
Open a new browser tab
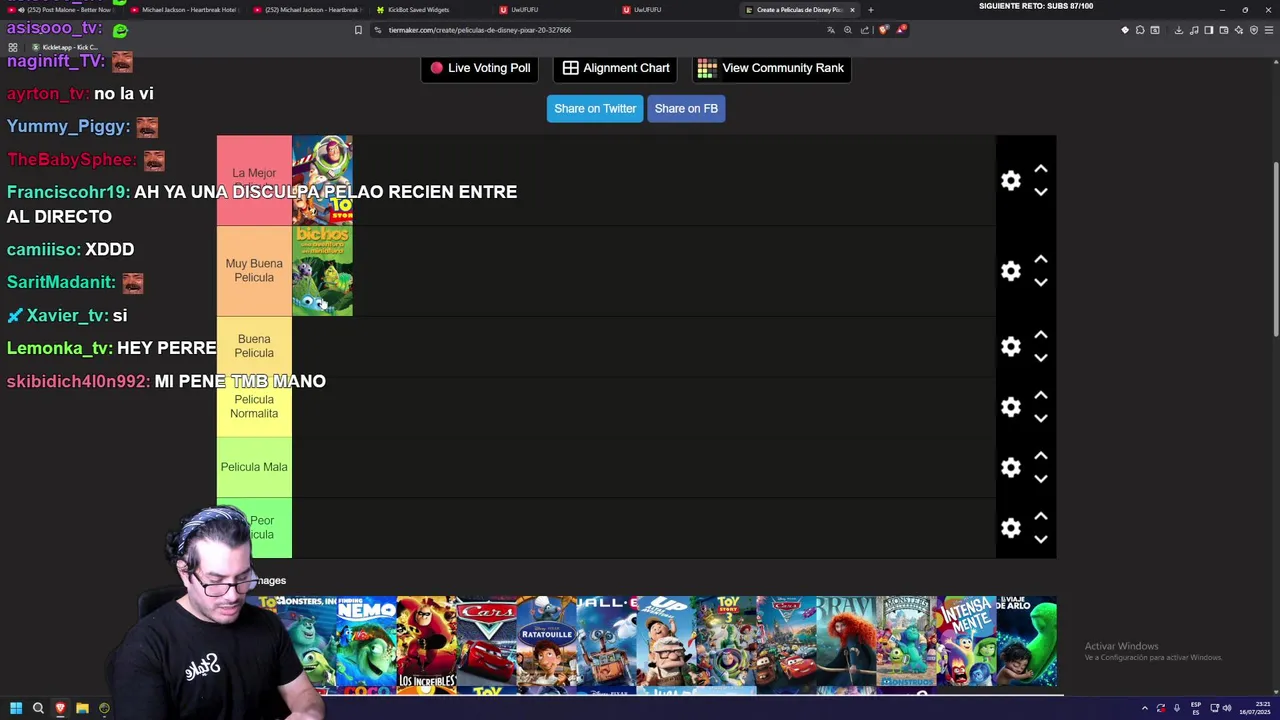[x=870, y=10]
